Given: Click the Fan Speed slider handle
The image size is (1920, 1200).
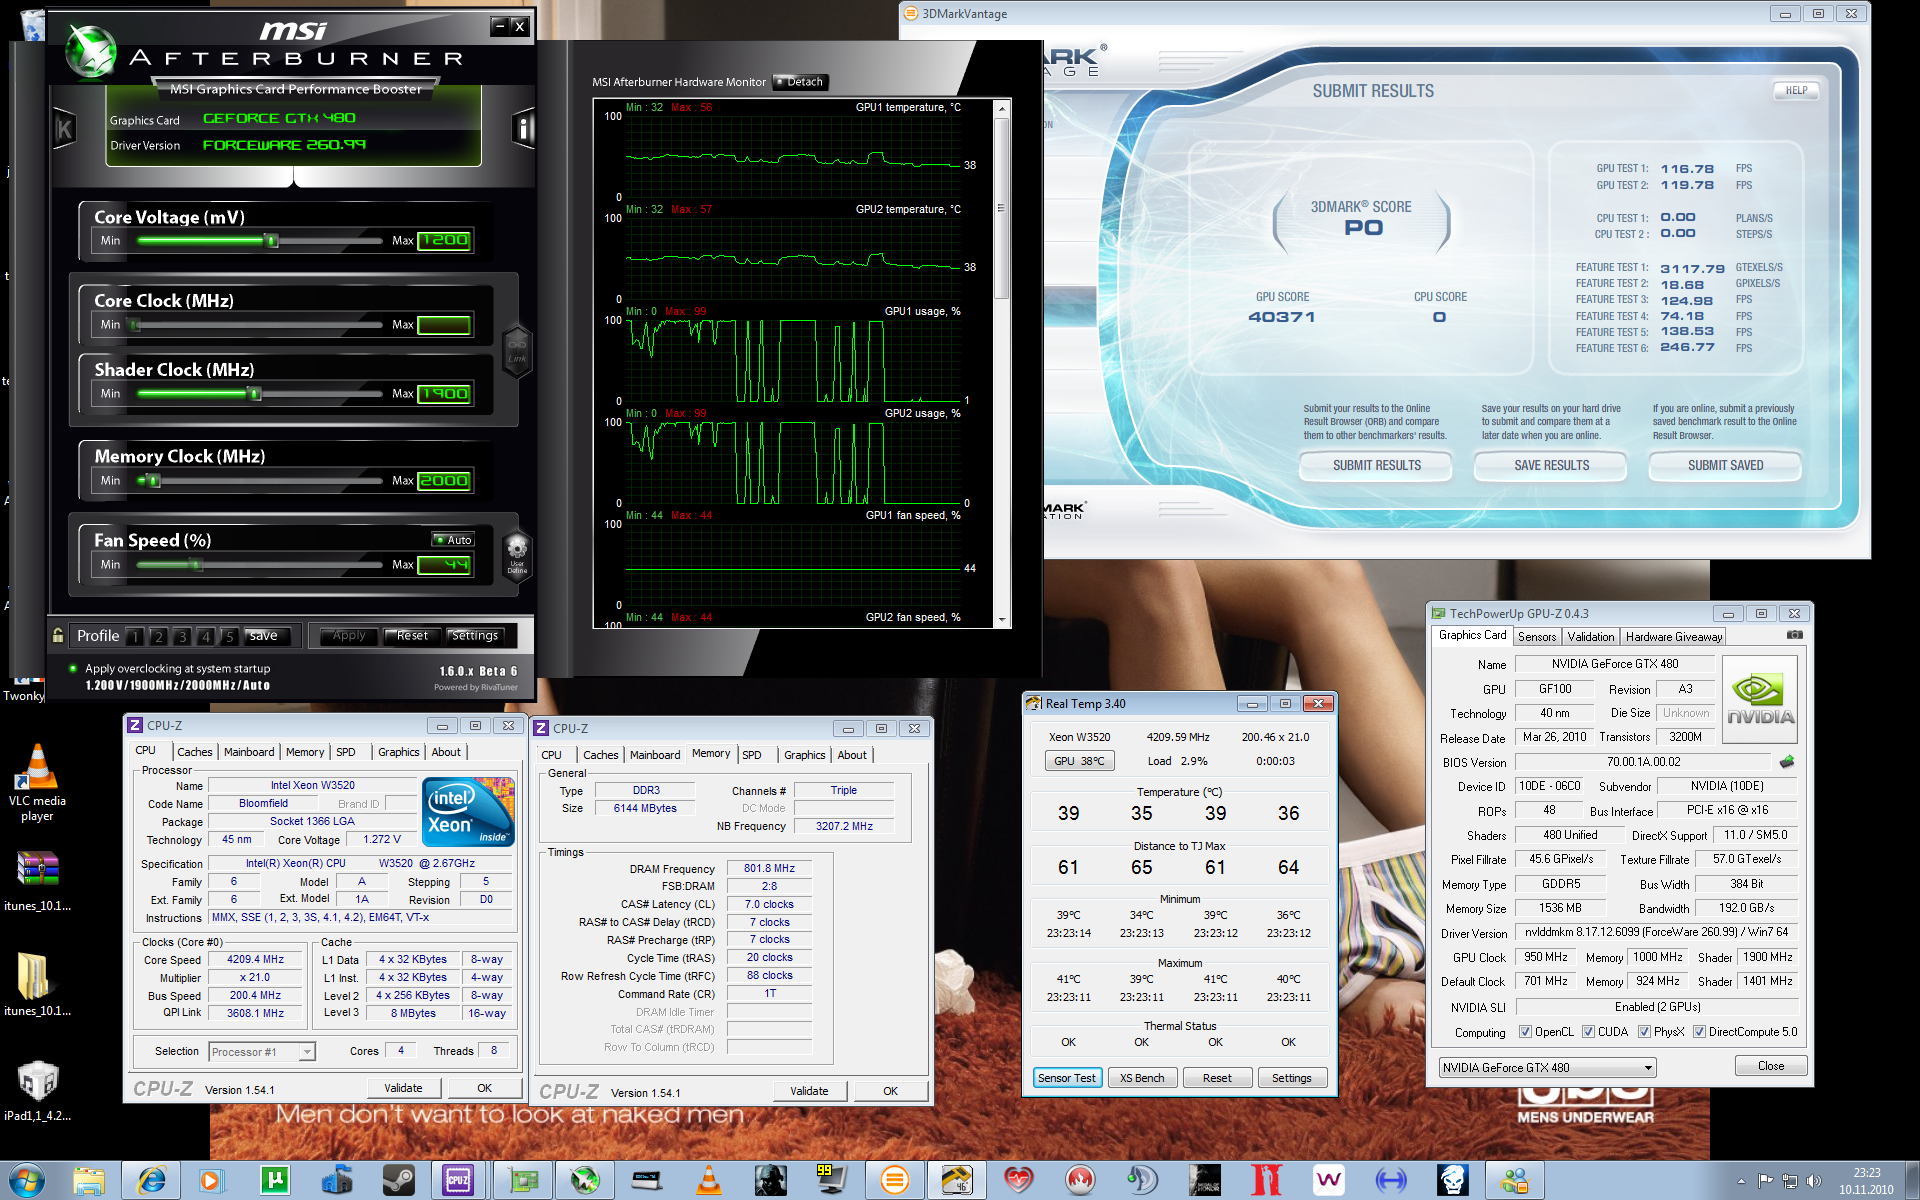Looking at the screenshot, I should (197, 564).
